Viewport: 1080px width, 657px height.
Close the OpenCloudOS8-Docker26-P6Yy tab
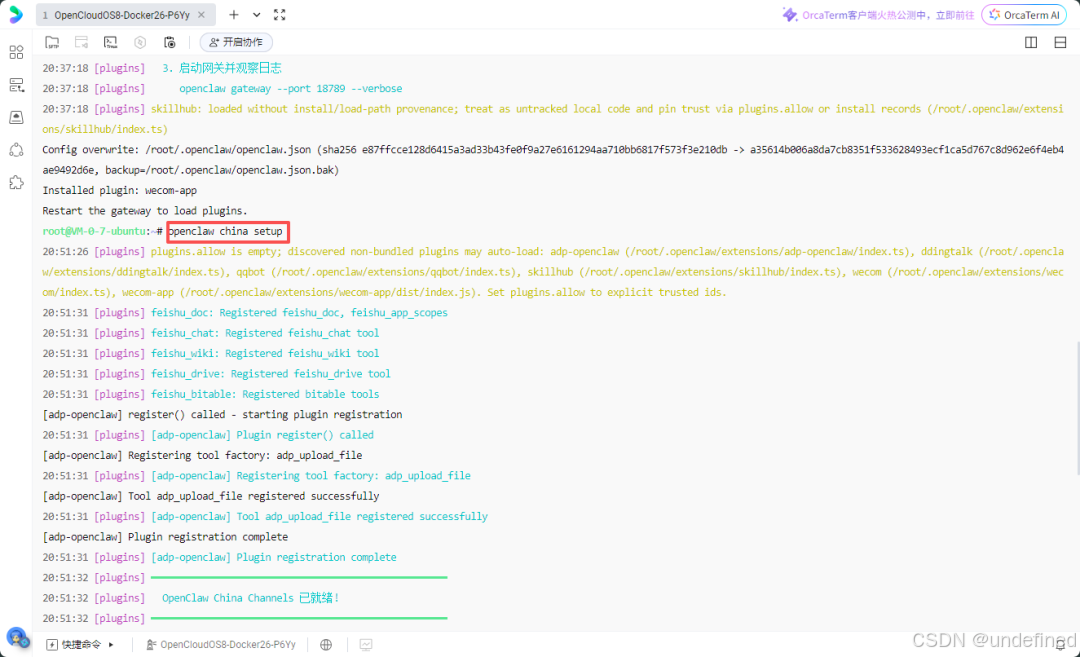point(201,14)
